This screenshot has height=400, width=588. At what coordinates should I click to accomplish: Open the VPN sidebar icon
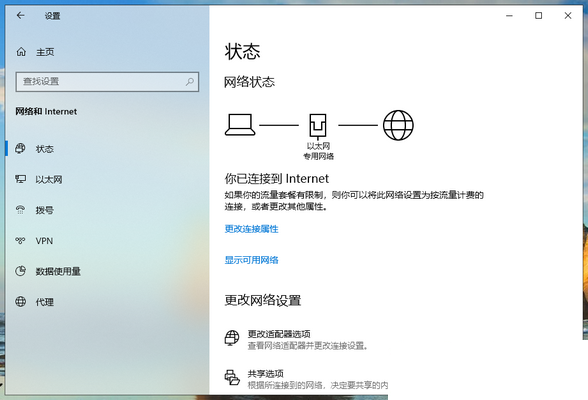[20, 240]
